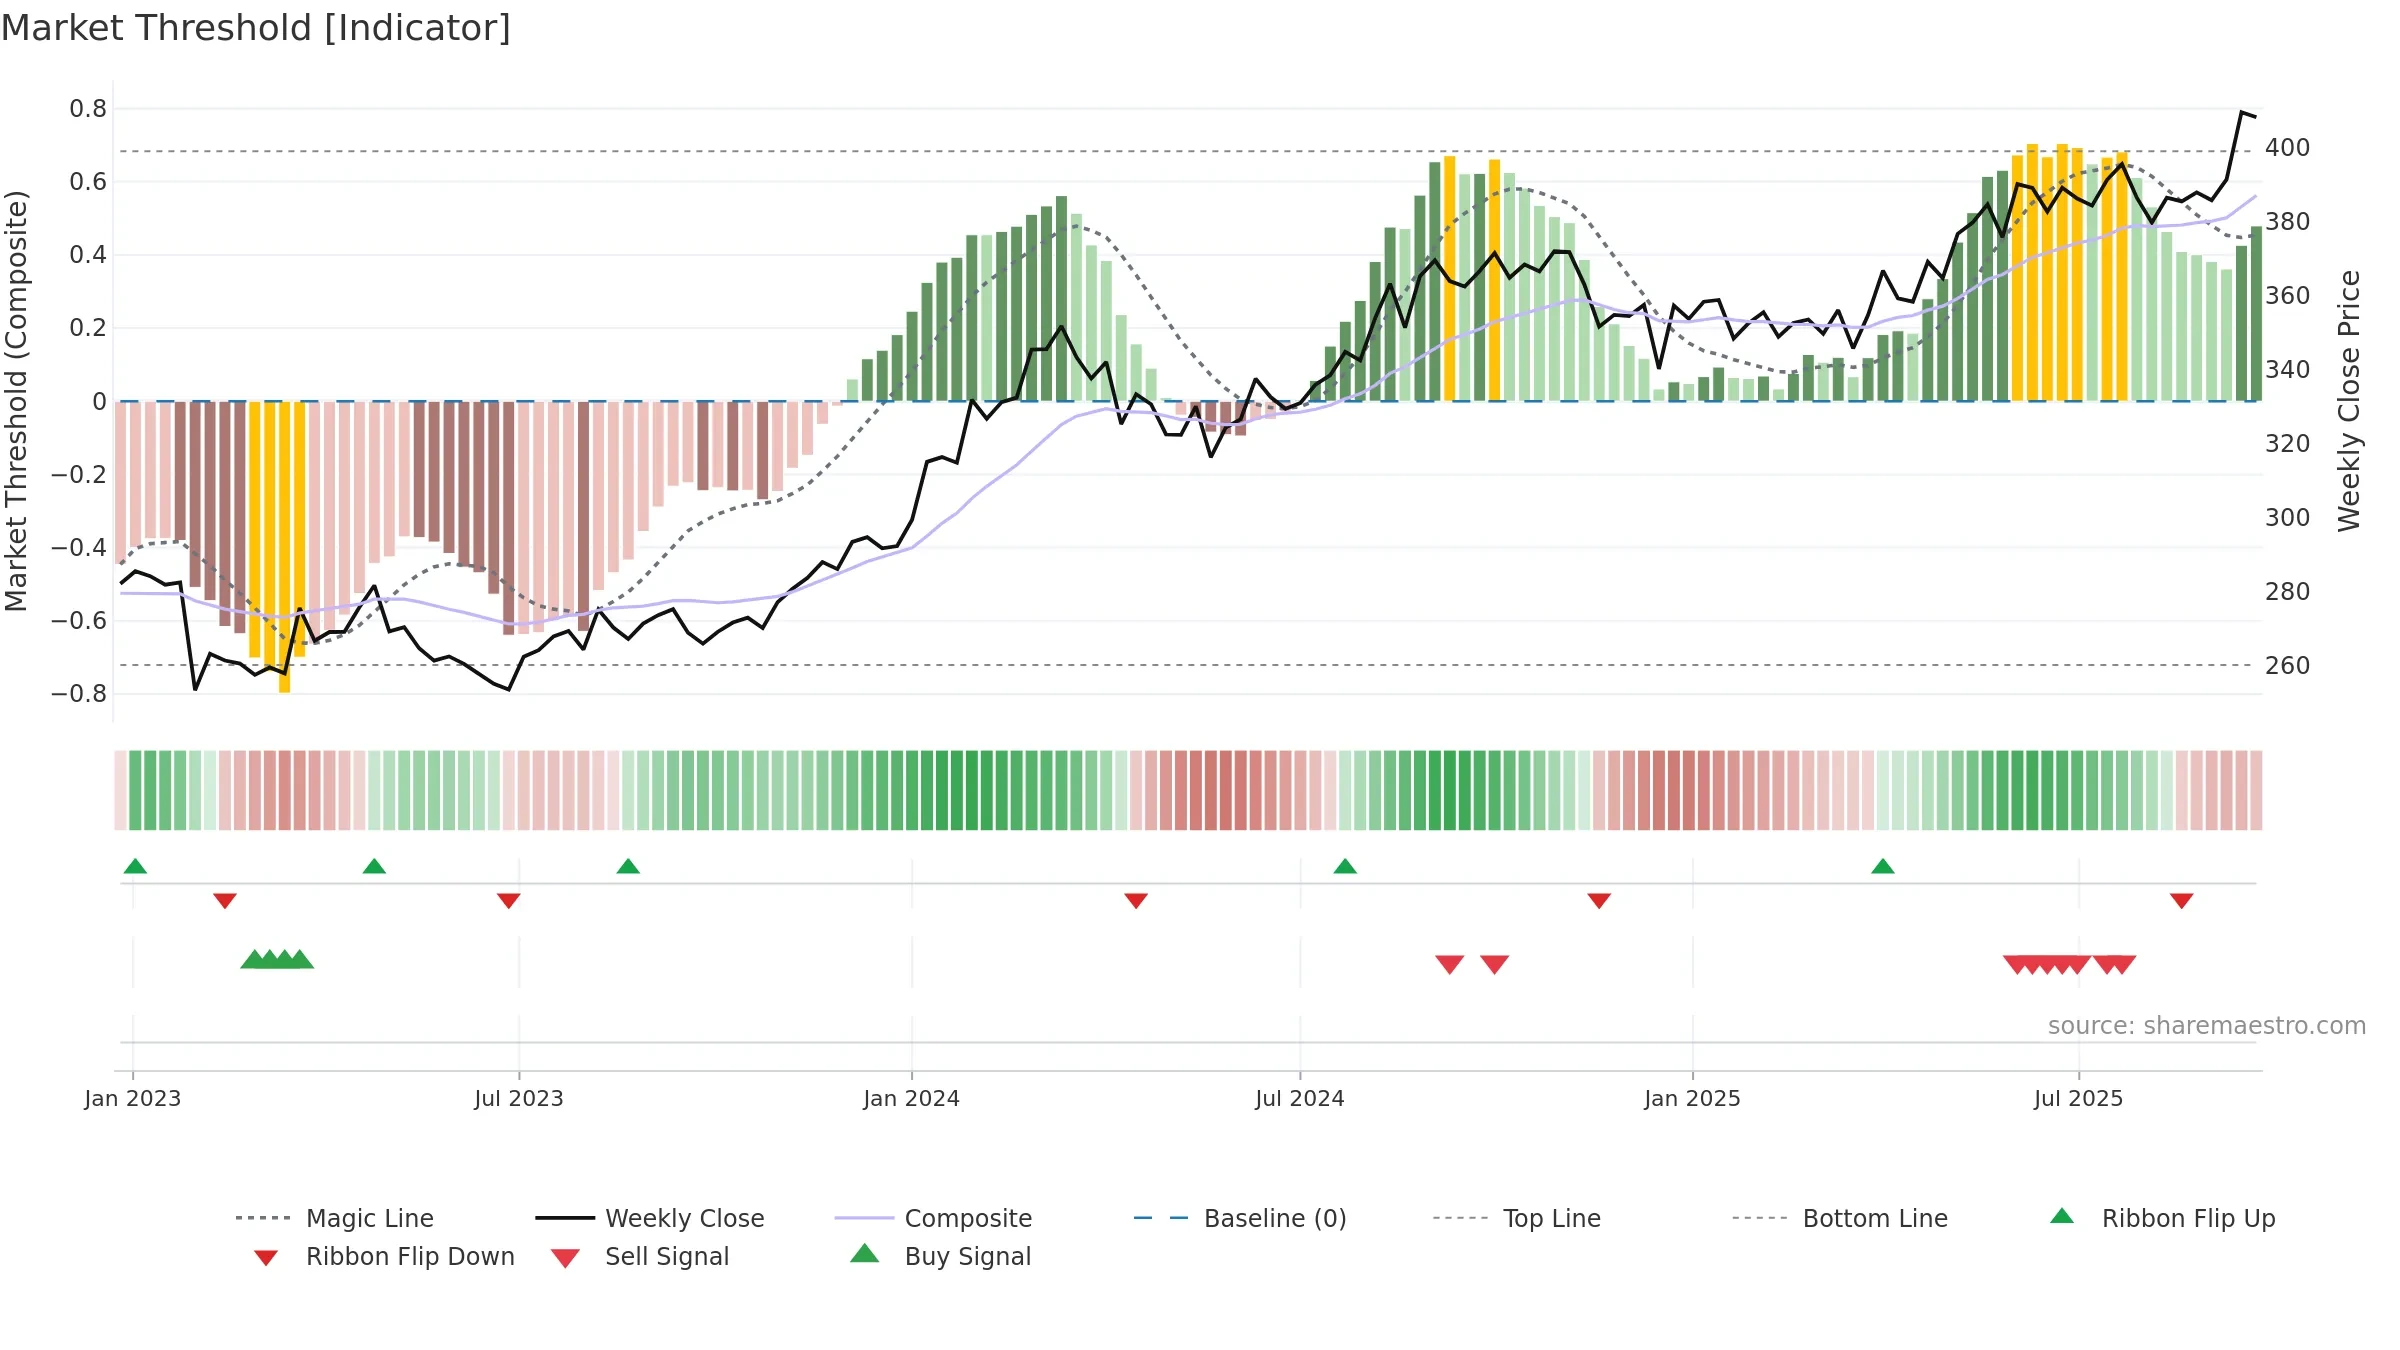Click the chart title Market Threshold [Indicator]
This screenshot has width=2400, height=1350.
point(256,28)
